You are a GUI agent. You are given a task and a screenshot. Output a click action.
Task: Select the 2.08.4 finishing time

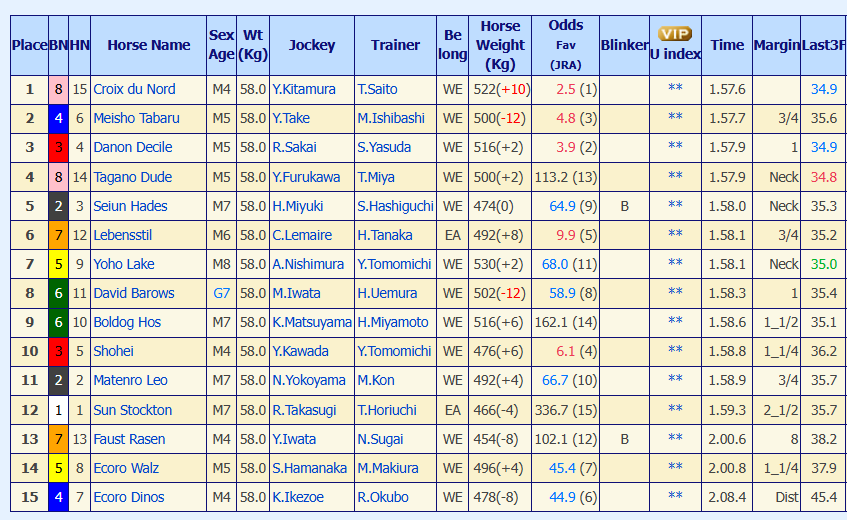(x=727, y=497)
